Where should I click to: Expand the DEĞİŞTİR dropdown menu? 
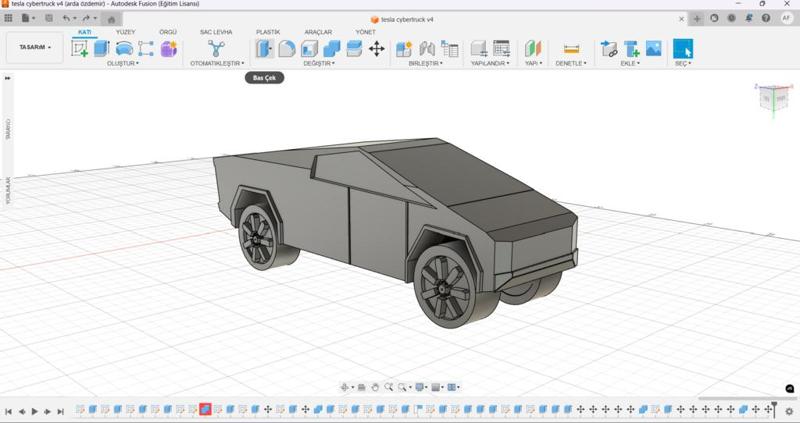[320, 63]
